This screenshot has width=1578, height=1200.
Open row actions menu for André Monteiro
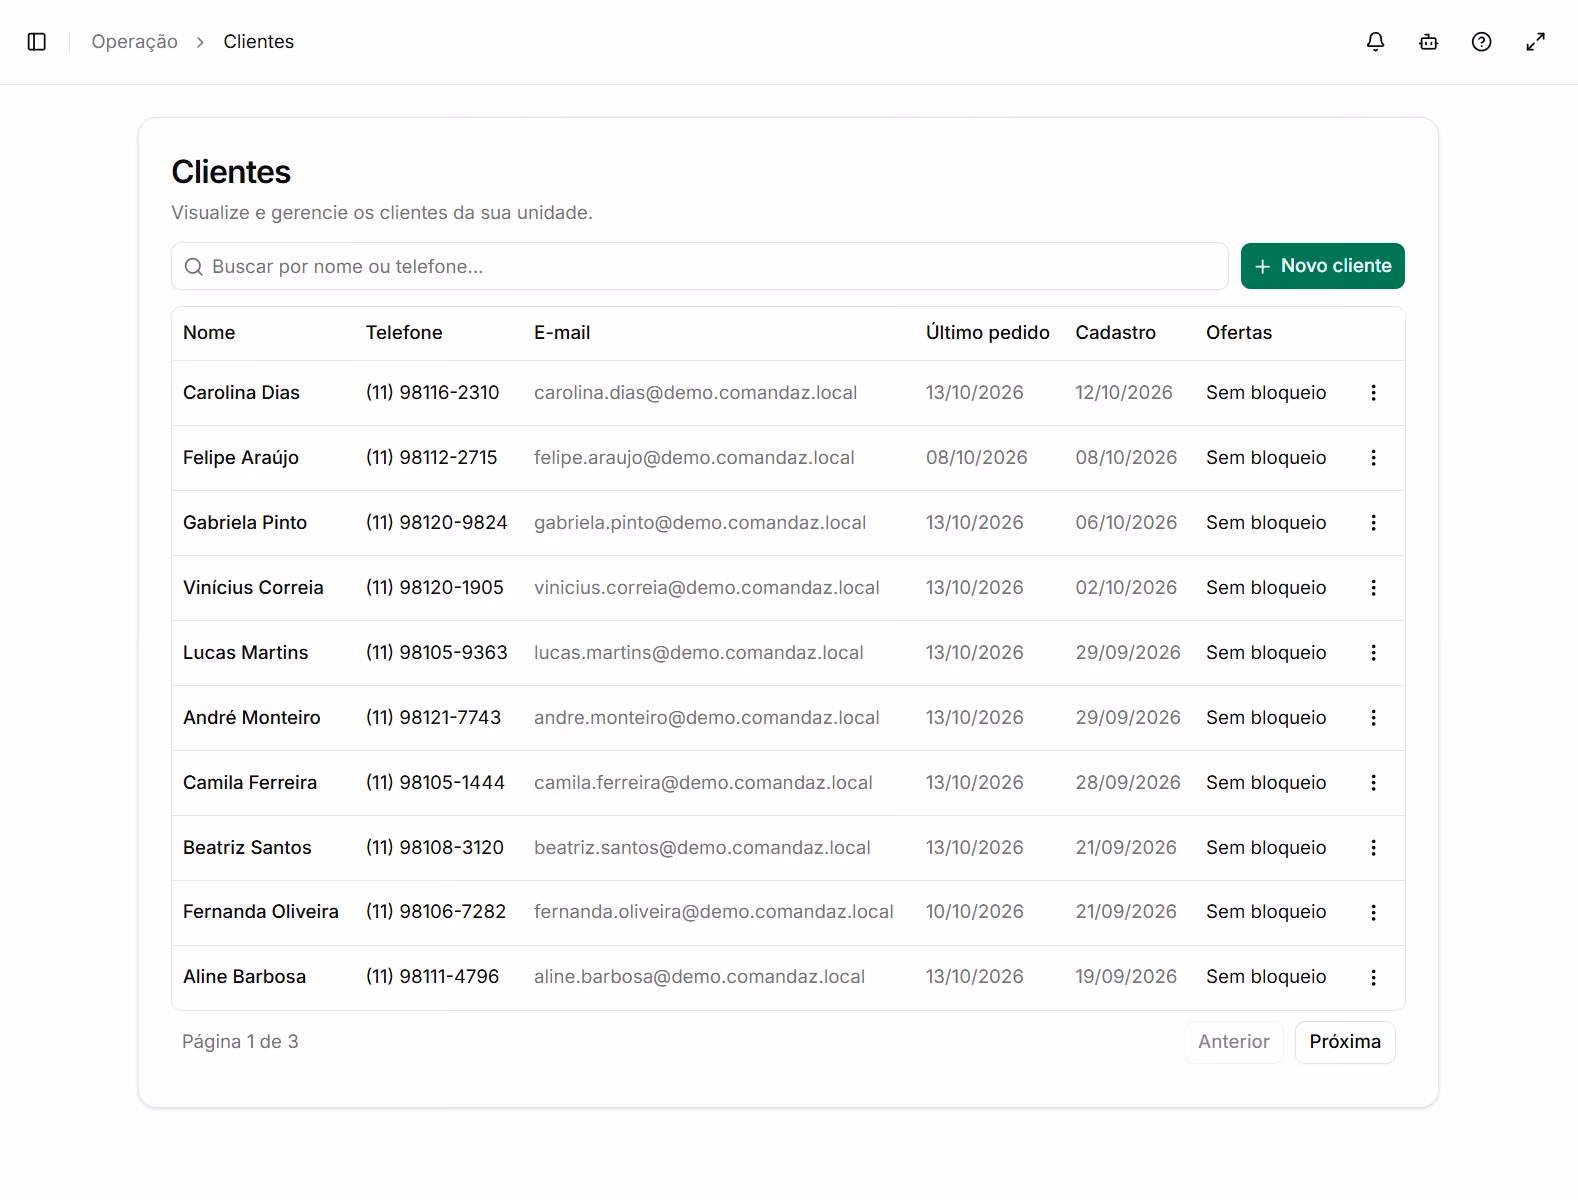1373,718
